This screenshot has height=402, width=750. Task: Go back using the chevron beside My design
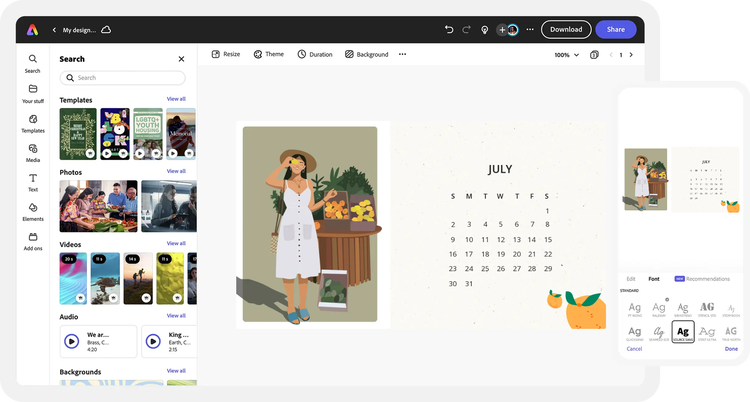[54, 30]
